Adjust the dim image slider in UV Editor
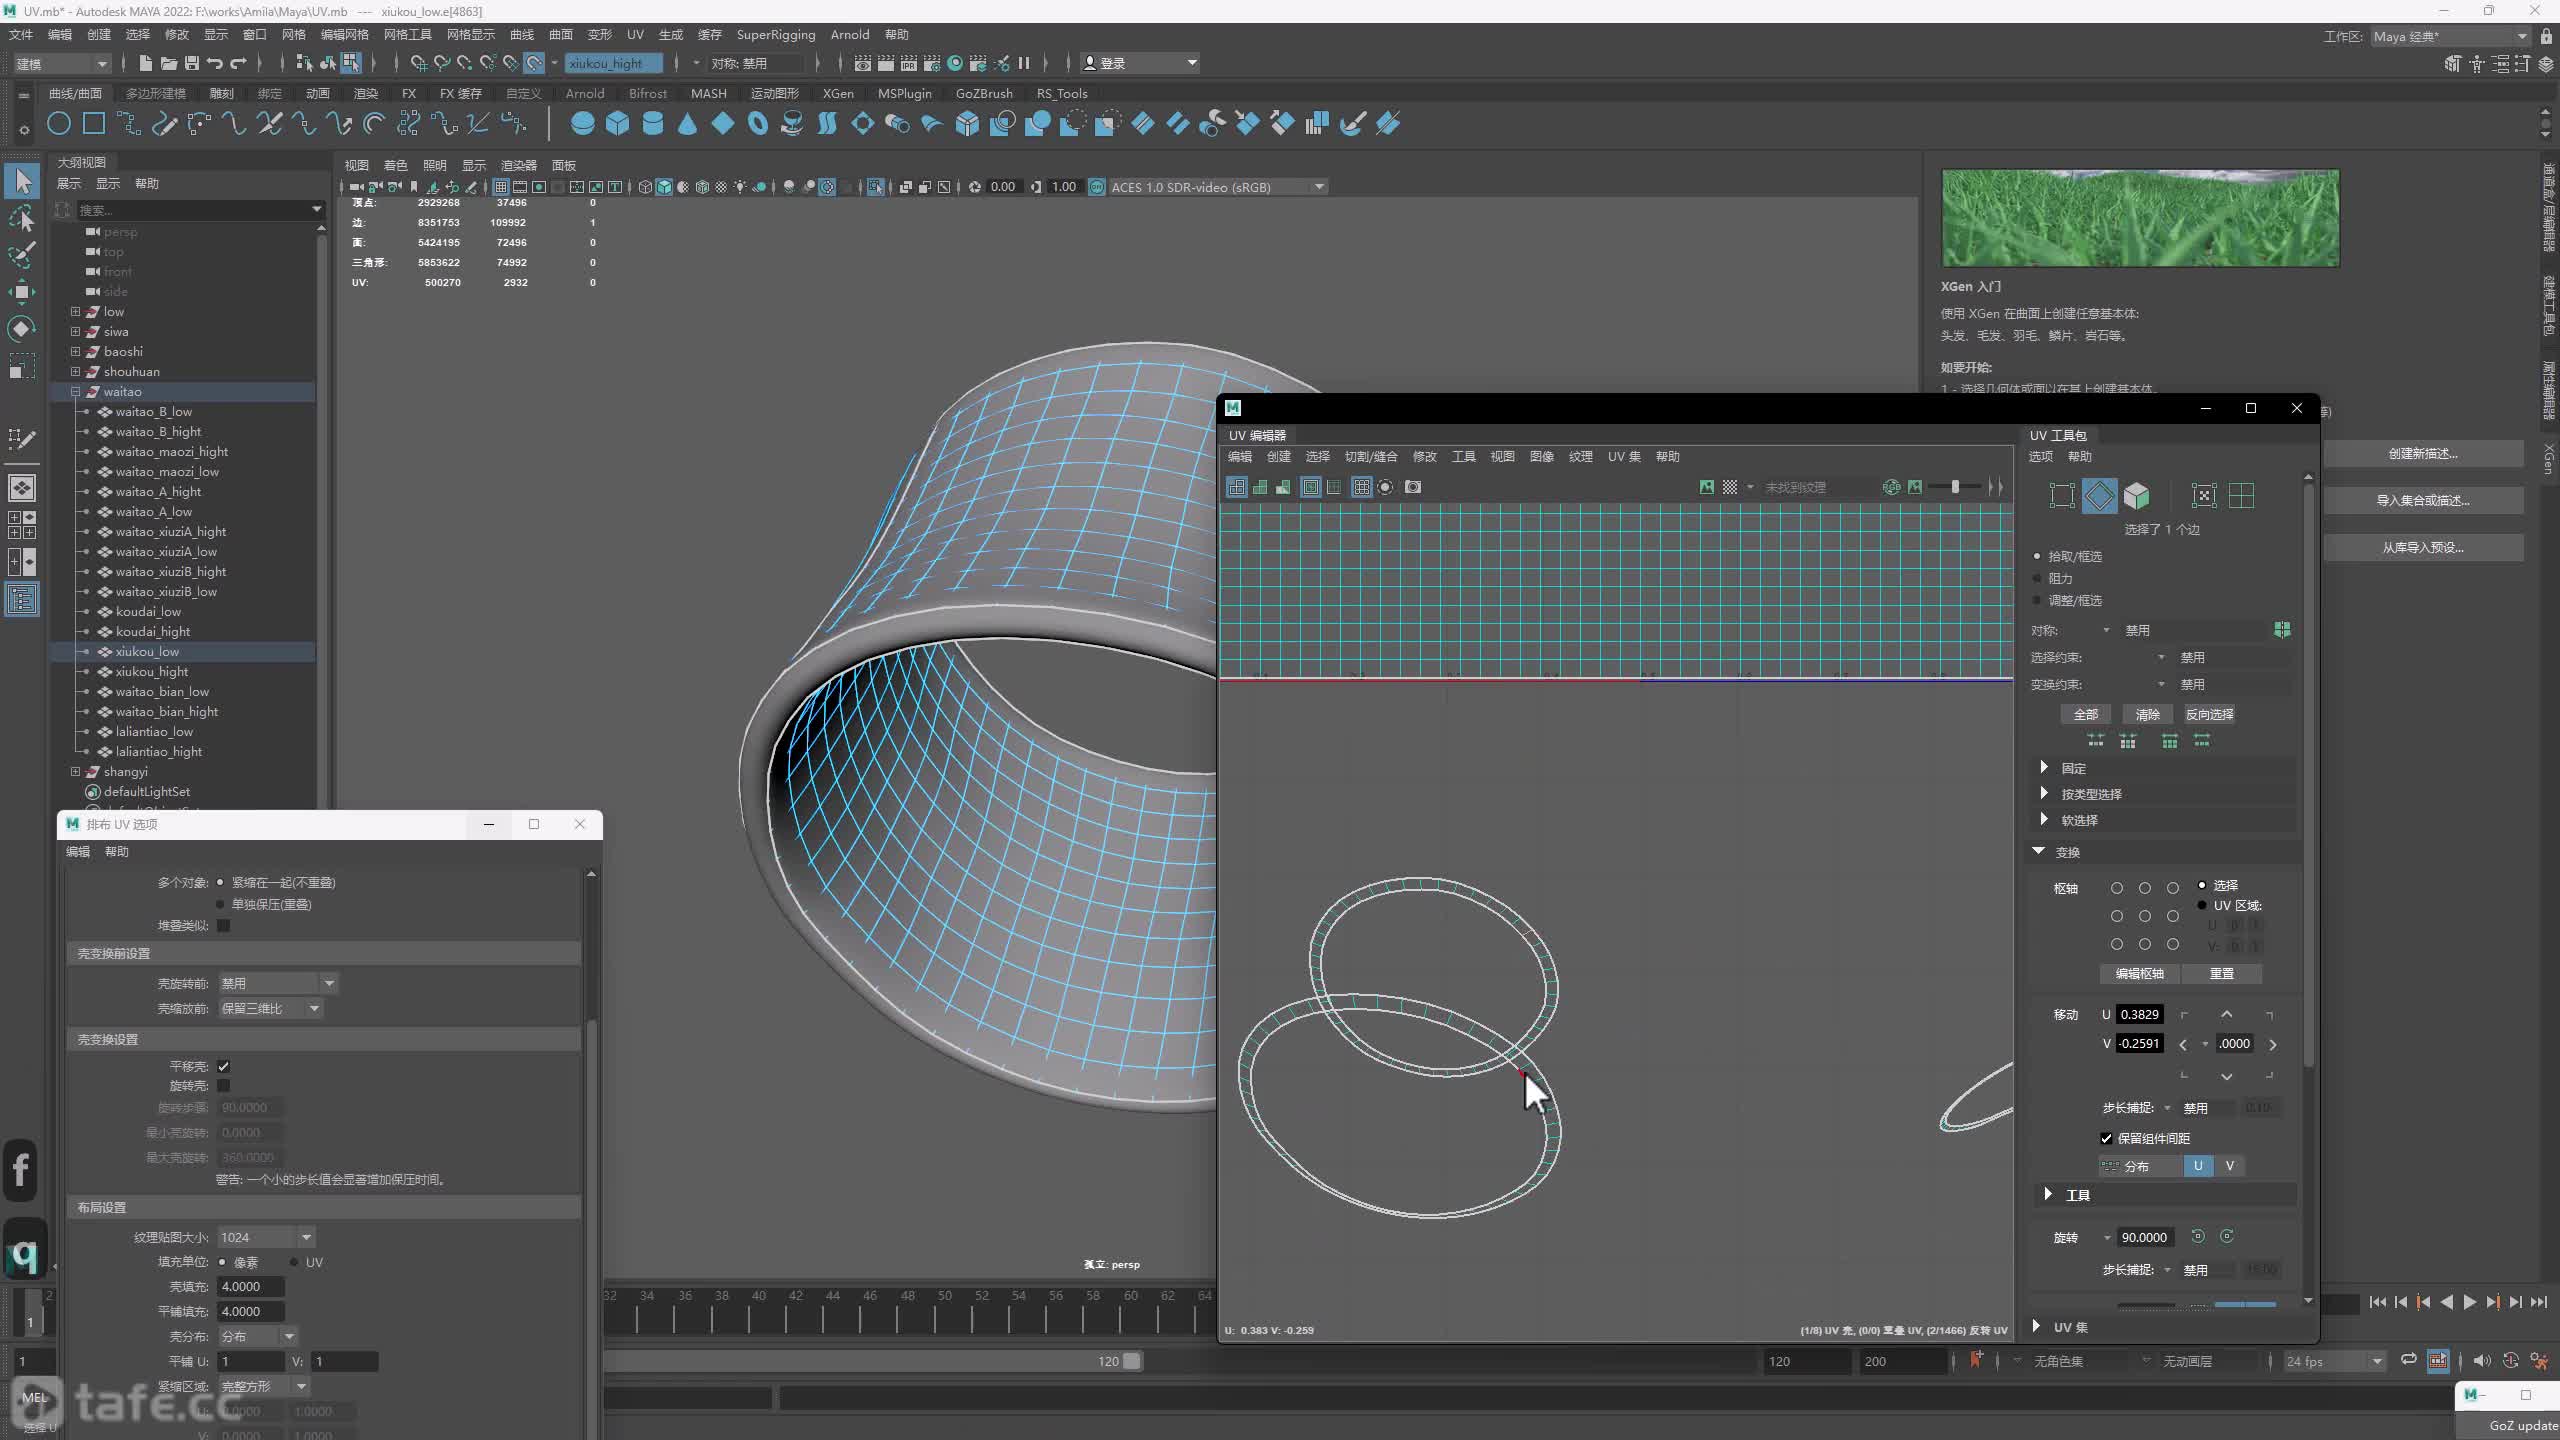This screenshot has height=1440, width=2560. [x=1954, y=487]
